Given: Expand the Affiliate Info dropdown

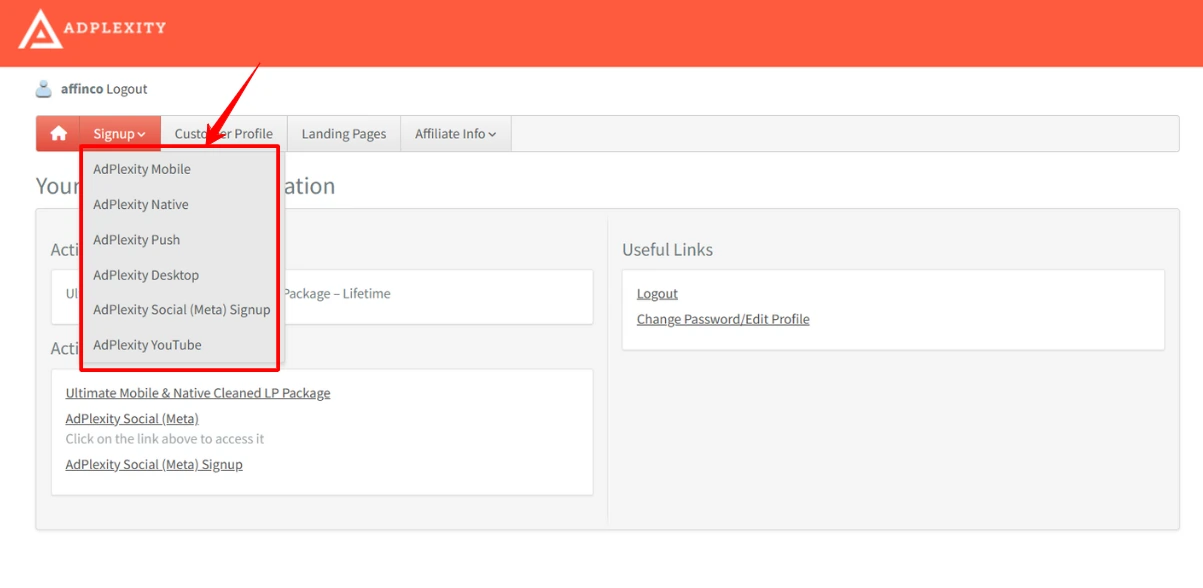Looking at the screenshot, I should click(456, 134).
